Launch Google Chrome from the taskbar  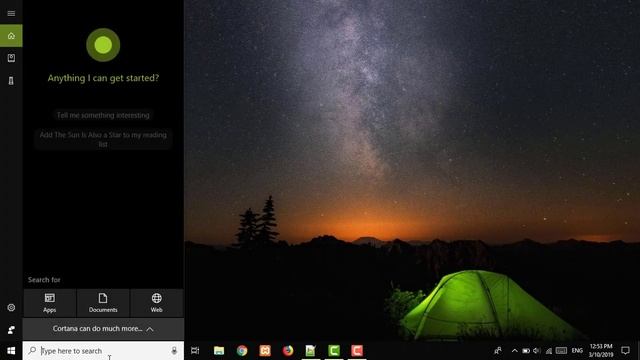[x=242, y=351]
